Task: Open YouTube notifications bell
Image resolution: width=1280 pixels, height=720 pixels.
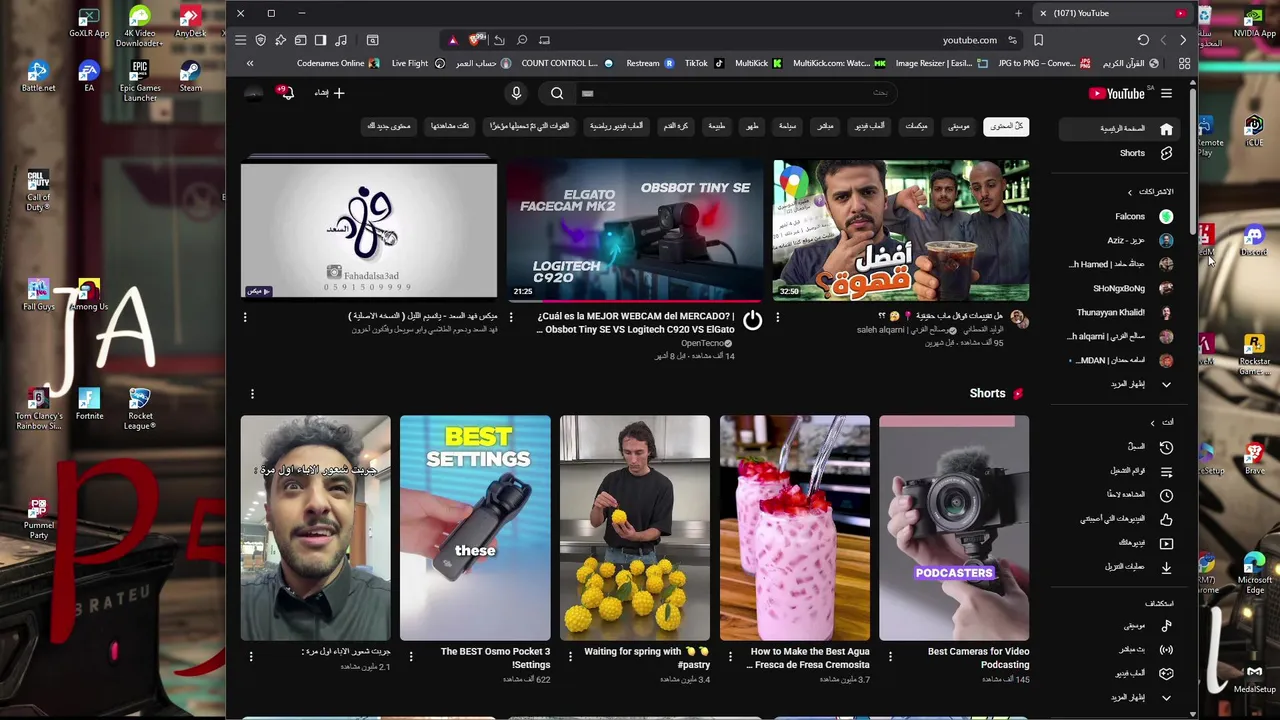Action: pyautogui.click(x=286, y=93)
